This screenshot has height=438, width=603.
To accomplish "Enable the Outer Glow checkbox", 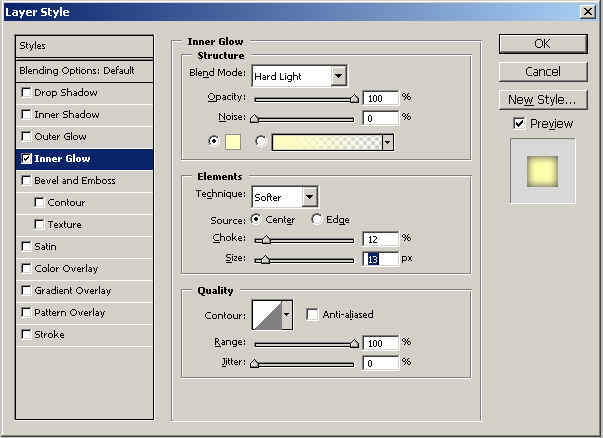I will pos(26,137).
